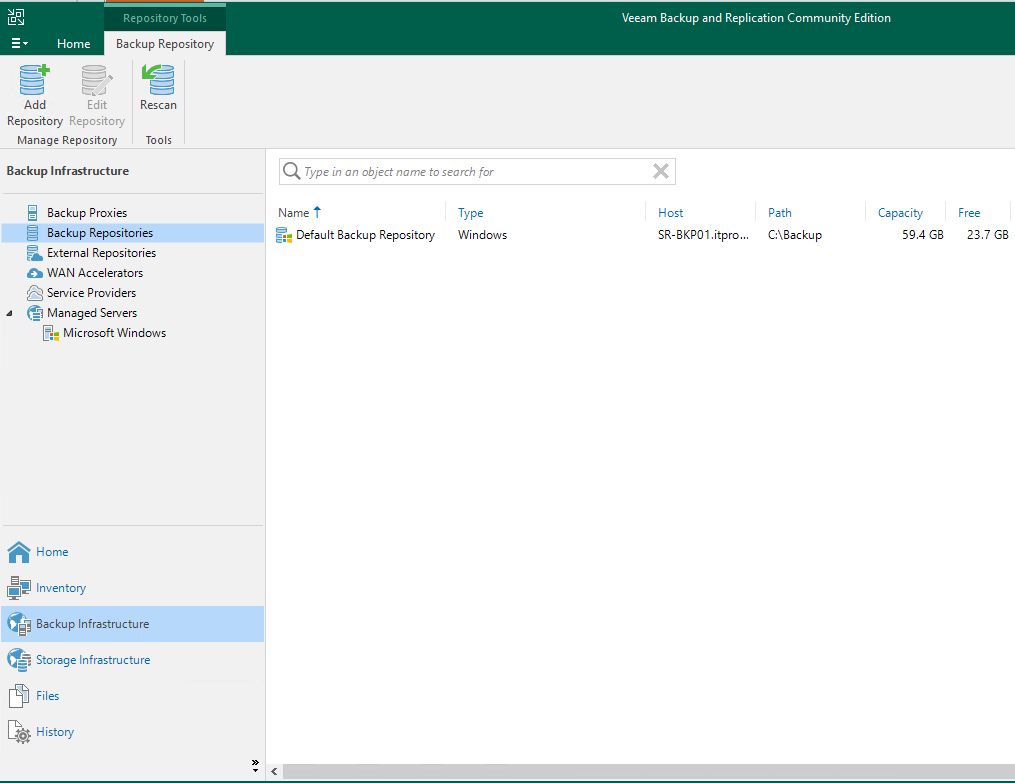Screen dimensions: 1015x783
Task: Go to the Inventory view
Action: pos(61,588)
